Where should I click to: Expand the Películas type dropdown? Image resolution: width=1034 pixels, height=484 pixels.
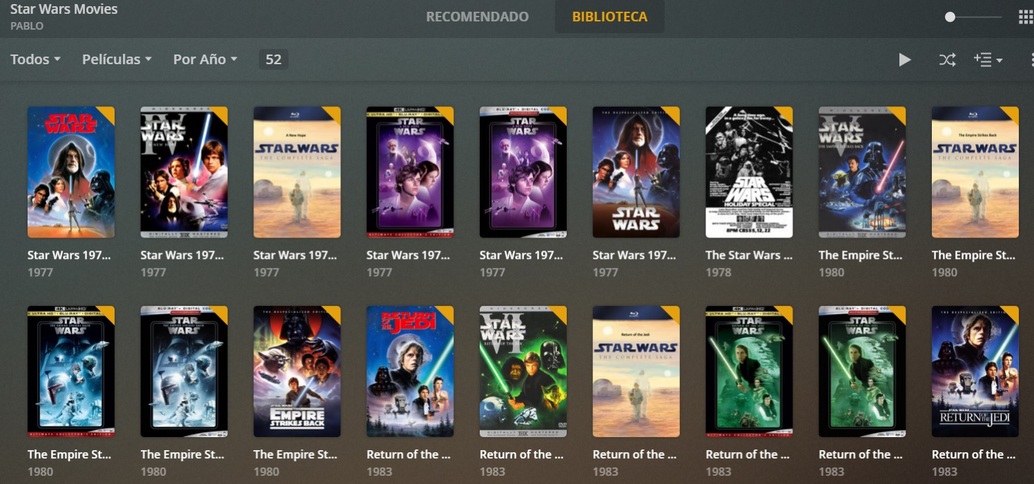pos(117,59)
